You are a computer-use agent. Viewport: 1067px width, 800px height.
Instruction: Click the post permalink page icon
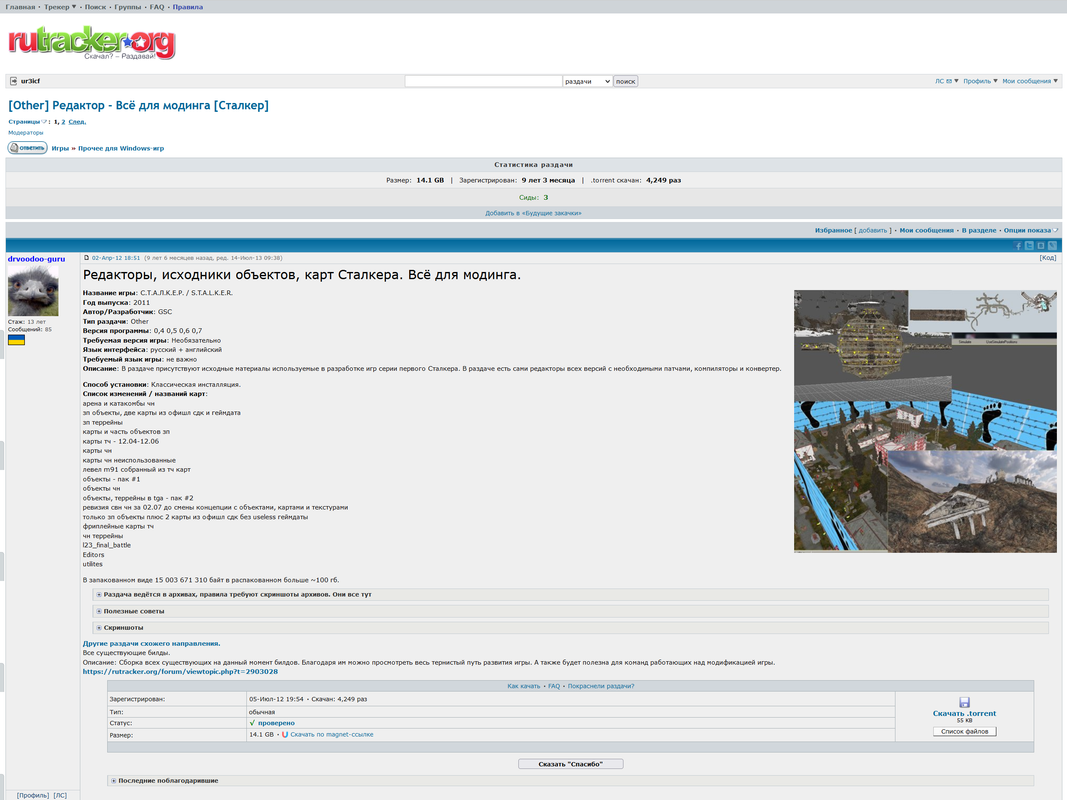click(86, 258)
